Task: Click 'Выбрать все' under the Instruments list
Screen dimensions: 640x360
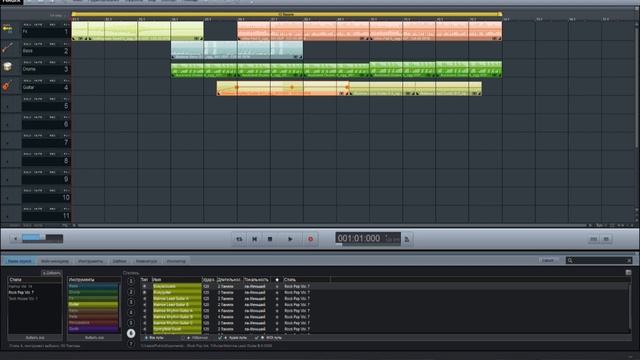Action: (94, 338)
